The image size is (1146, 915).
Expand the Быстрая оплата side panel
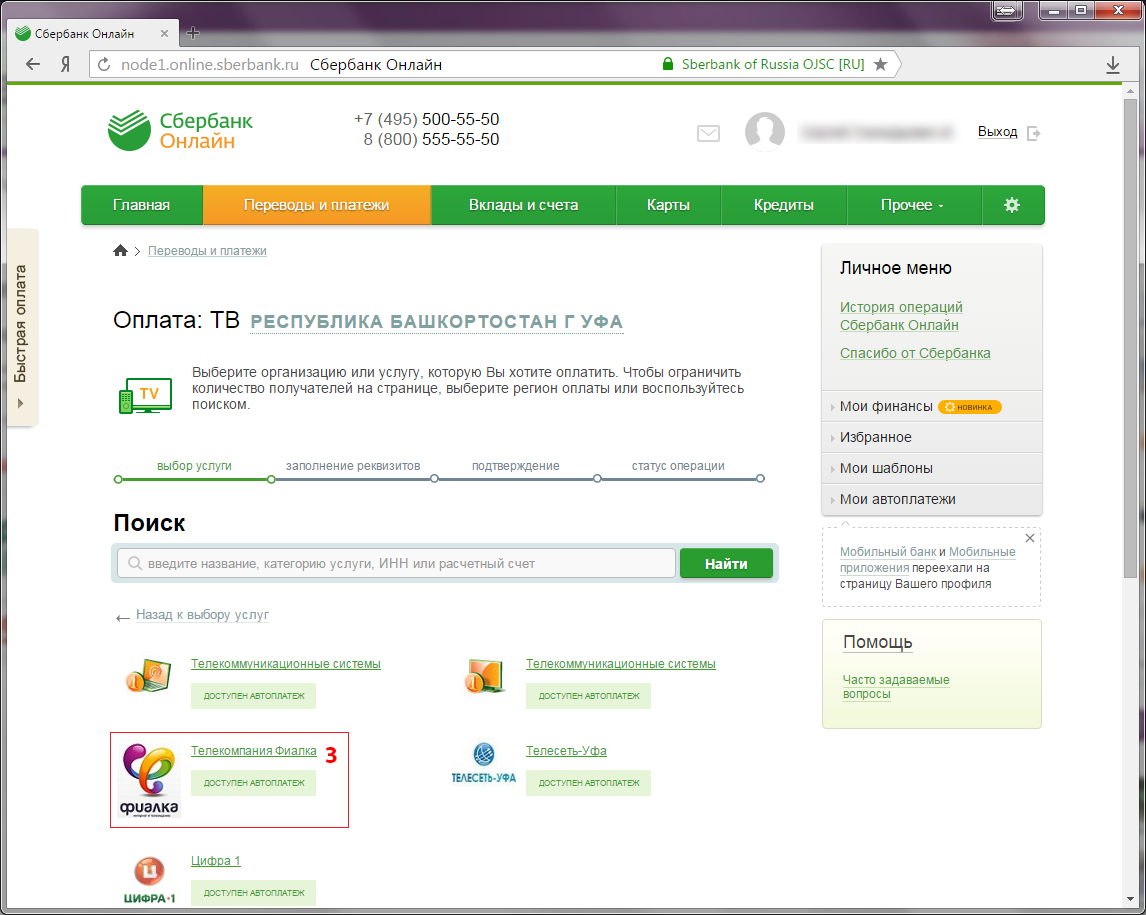tap(22, 327)
